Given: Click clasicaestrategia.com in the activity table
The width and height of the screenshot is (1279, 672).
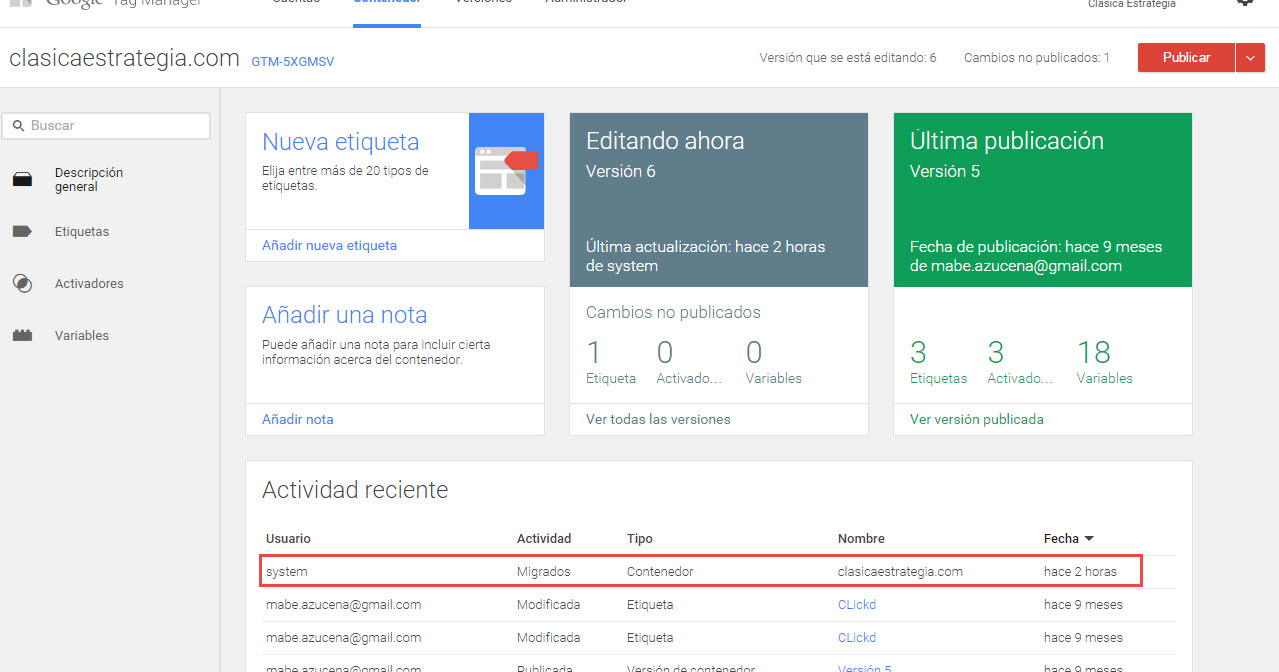Looking at the screenshot, I should pyautogui.click(x=900, y=572).
